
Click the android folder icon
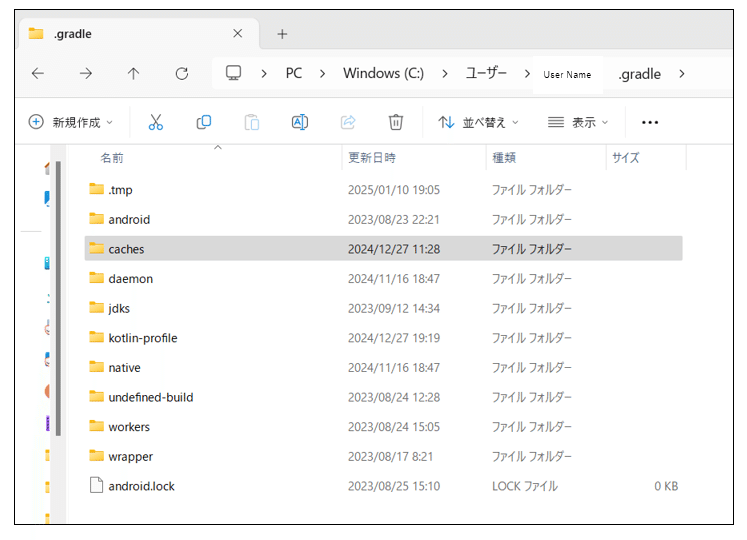pos(97,219)
